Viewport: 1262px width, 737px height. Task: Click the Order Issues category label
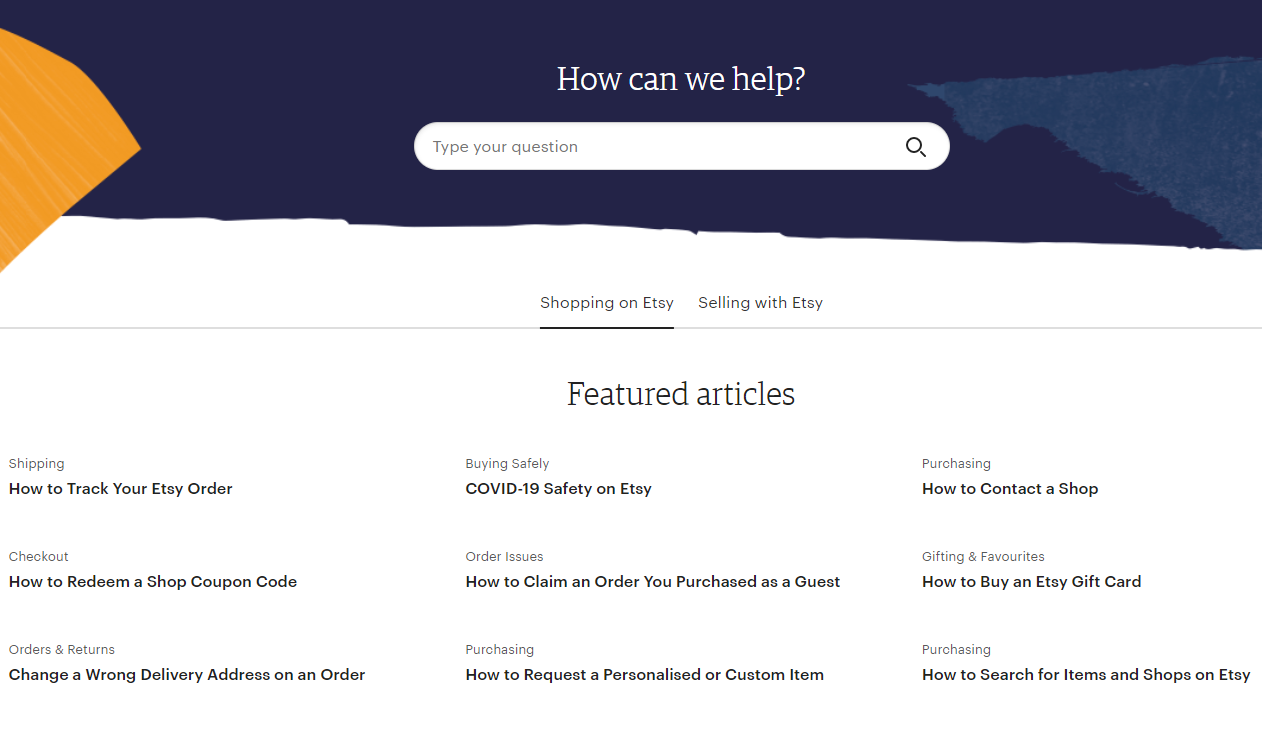click(504, 557)
